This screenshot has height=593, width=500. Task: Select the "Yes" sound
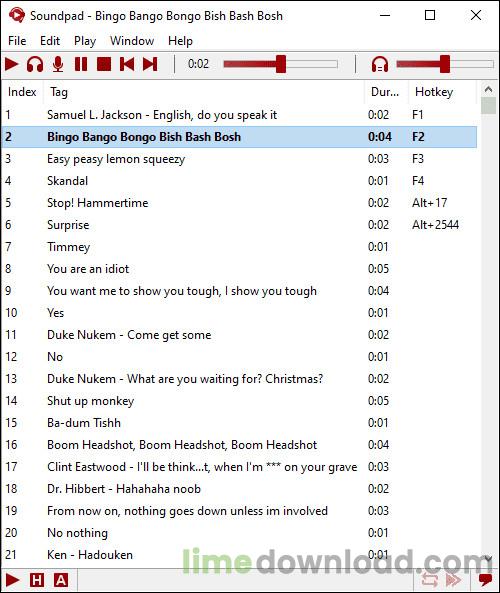coord(239,313)
